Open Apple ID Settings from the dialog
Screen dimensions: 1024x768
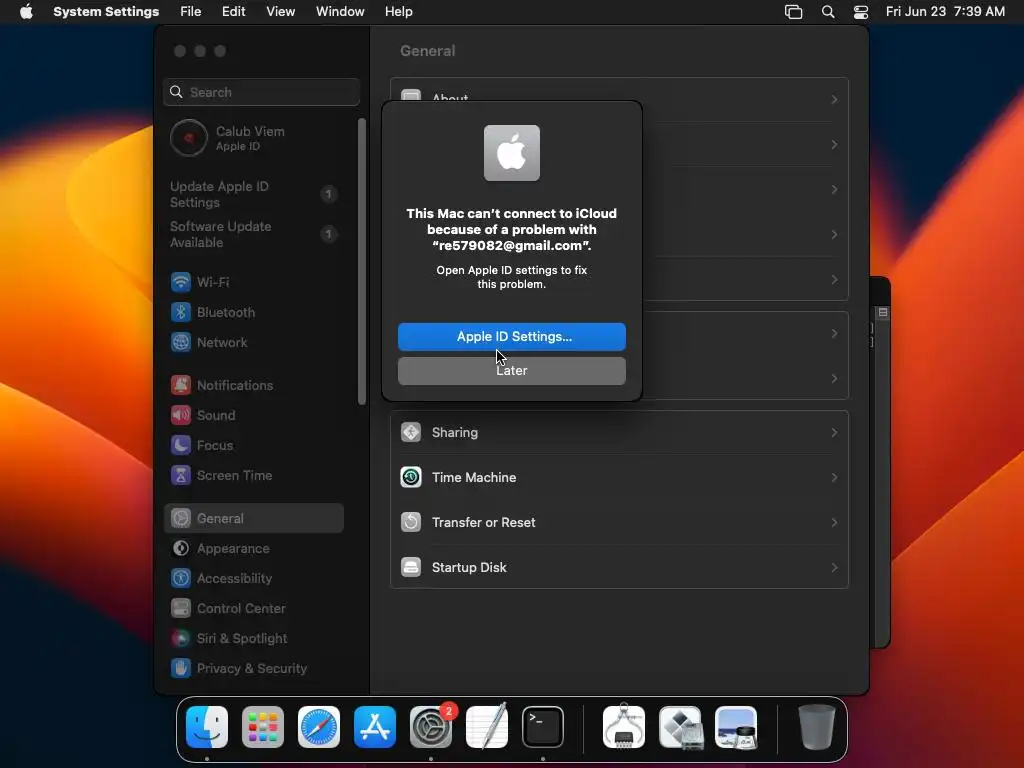point(511,336)
